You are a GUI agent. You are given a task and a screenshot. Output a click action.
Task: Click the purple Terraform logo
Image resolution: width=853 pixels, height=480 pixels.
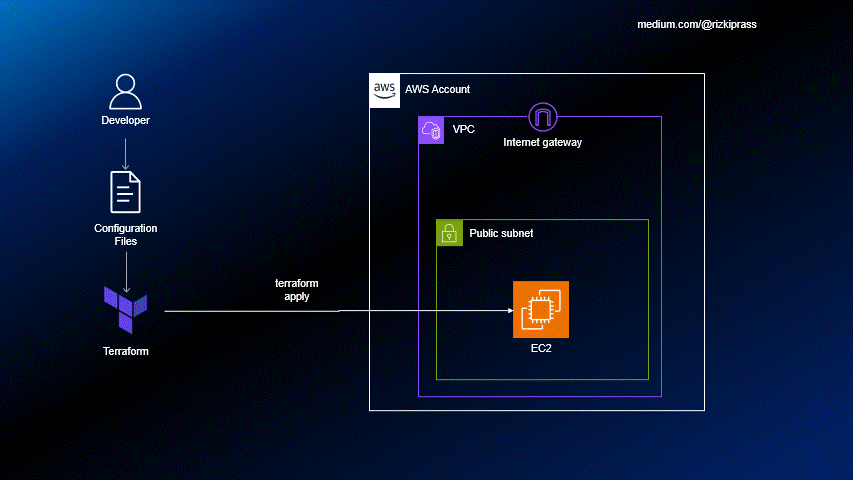126,310
